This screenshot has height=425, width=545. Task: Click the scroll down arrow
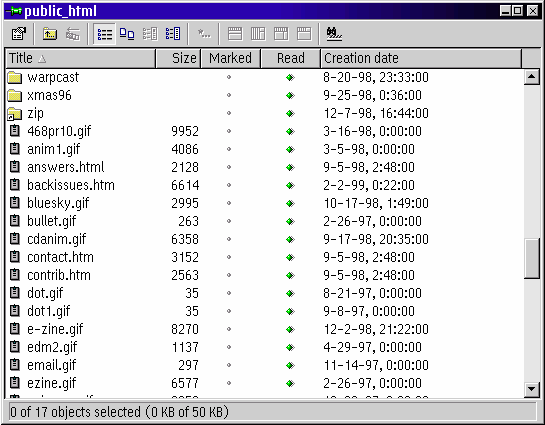[x=531, y=389]
